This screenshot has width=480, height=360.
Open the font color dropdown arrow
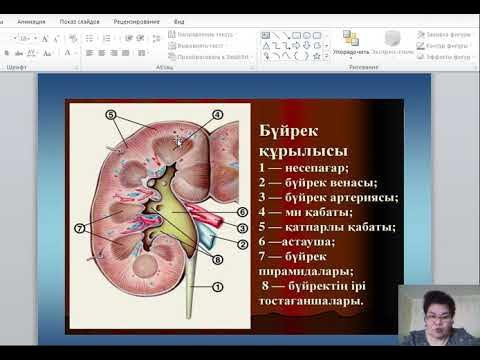[76, 53]
